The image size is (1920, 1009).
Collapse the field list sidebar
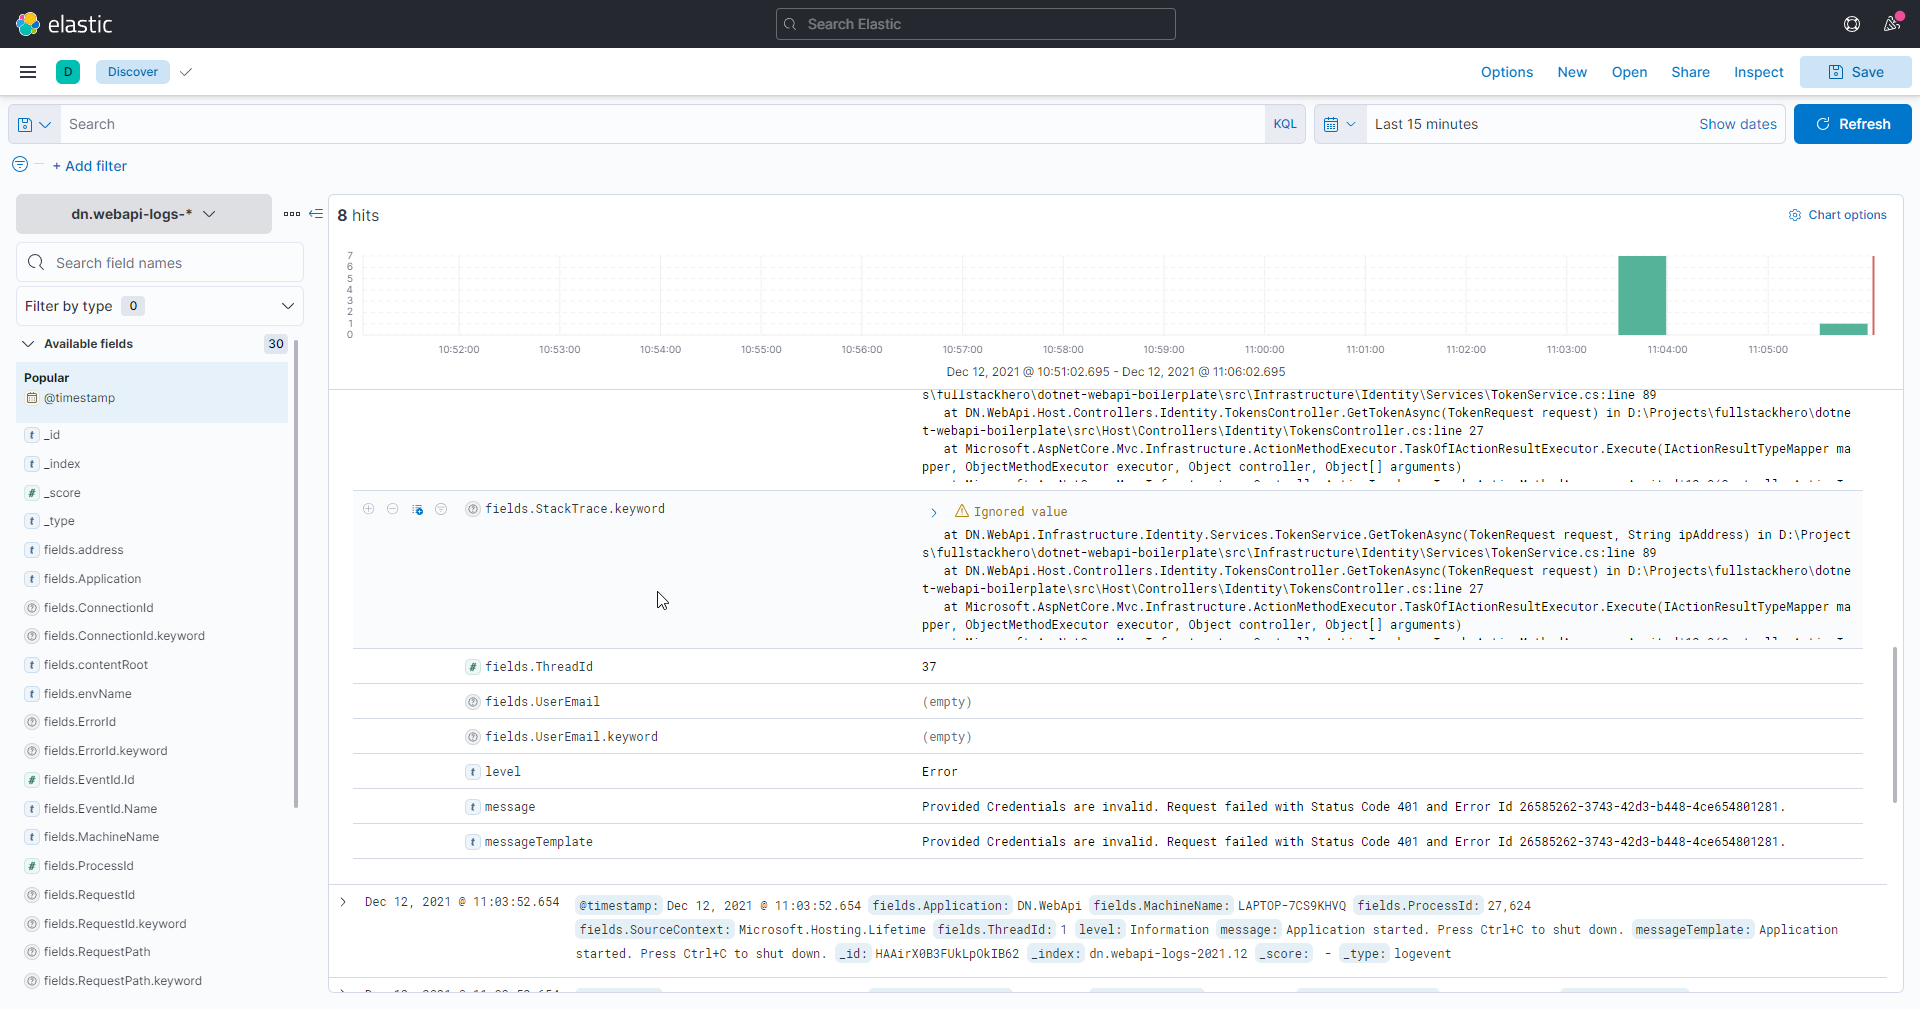[x=315, y=214]
